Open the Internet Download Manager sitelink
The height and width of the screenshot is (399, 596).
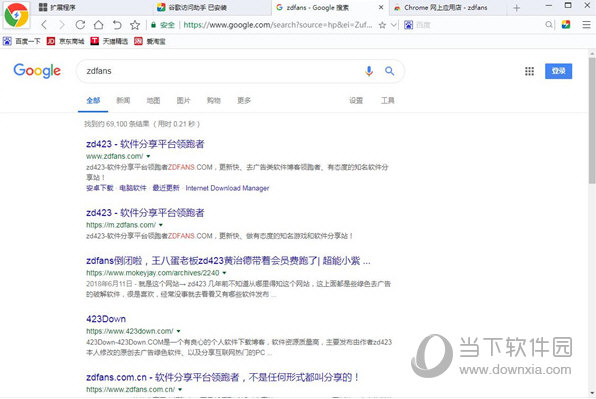click(x=227, y=188)
